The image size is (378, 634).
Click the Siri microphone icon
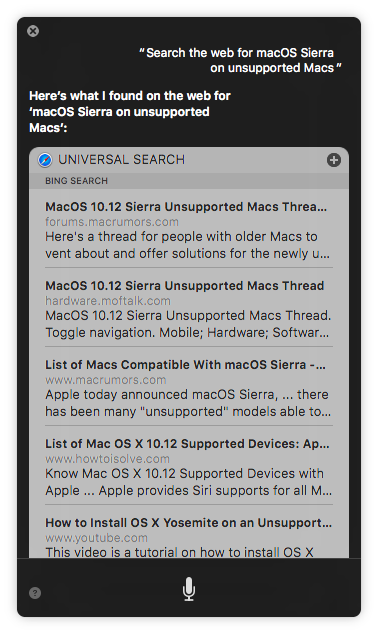tap(189, 589)
